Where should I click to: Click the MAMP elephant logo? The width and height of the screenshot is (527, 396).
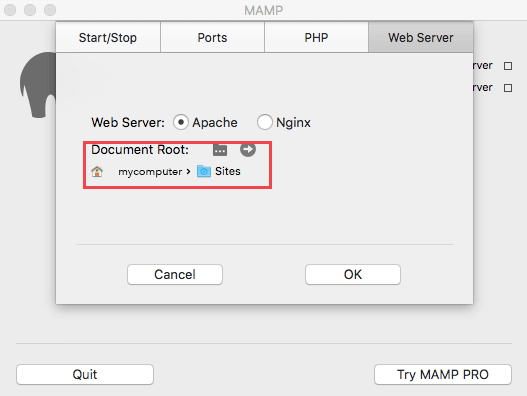coord(38,85)
